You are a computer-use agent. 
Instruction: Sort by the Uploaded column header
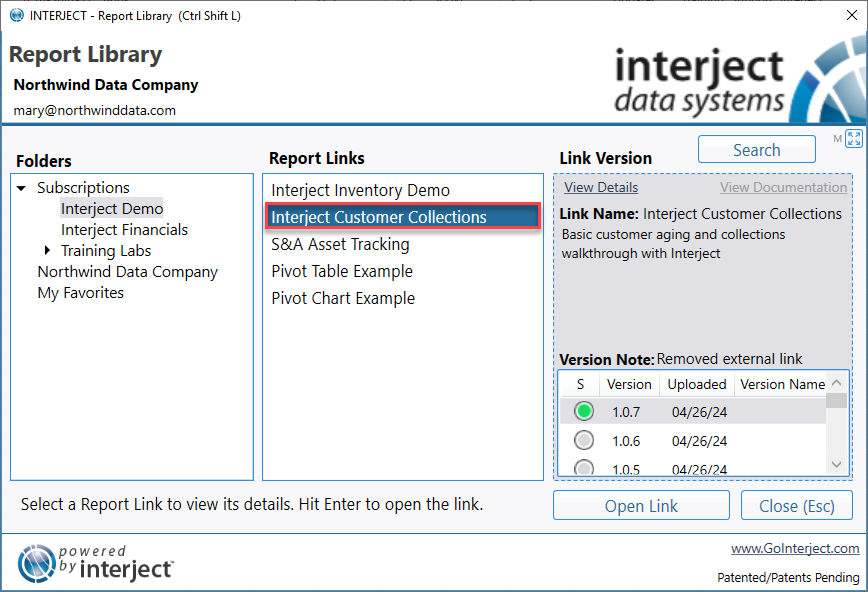(697, 384)
